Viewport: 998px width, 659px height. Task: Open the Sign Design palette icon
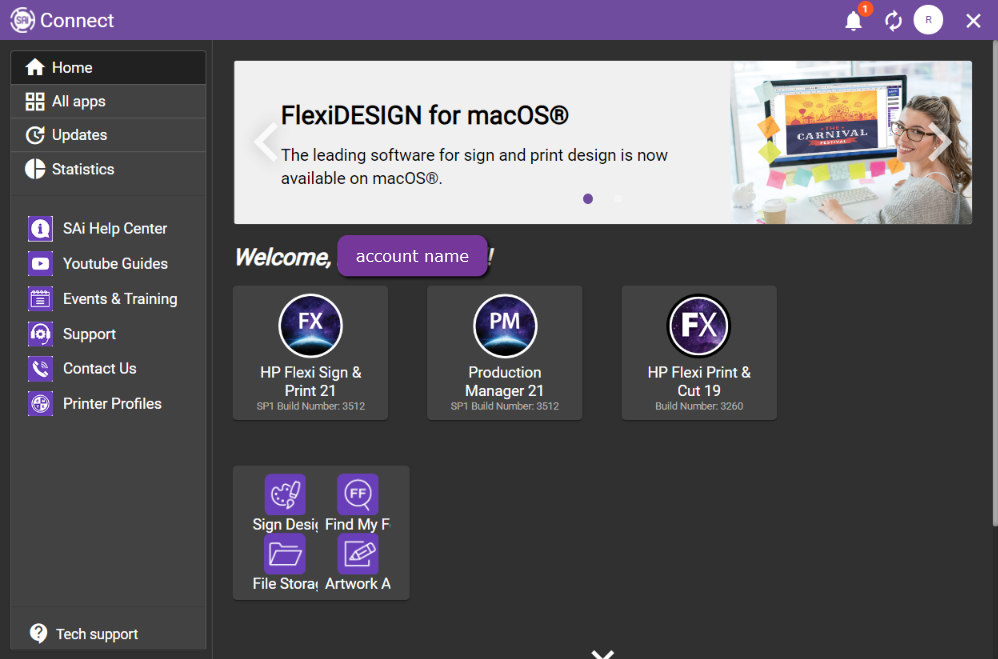(x=285, y=494)
